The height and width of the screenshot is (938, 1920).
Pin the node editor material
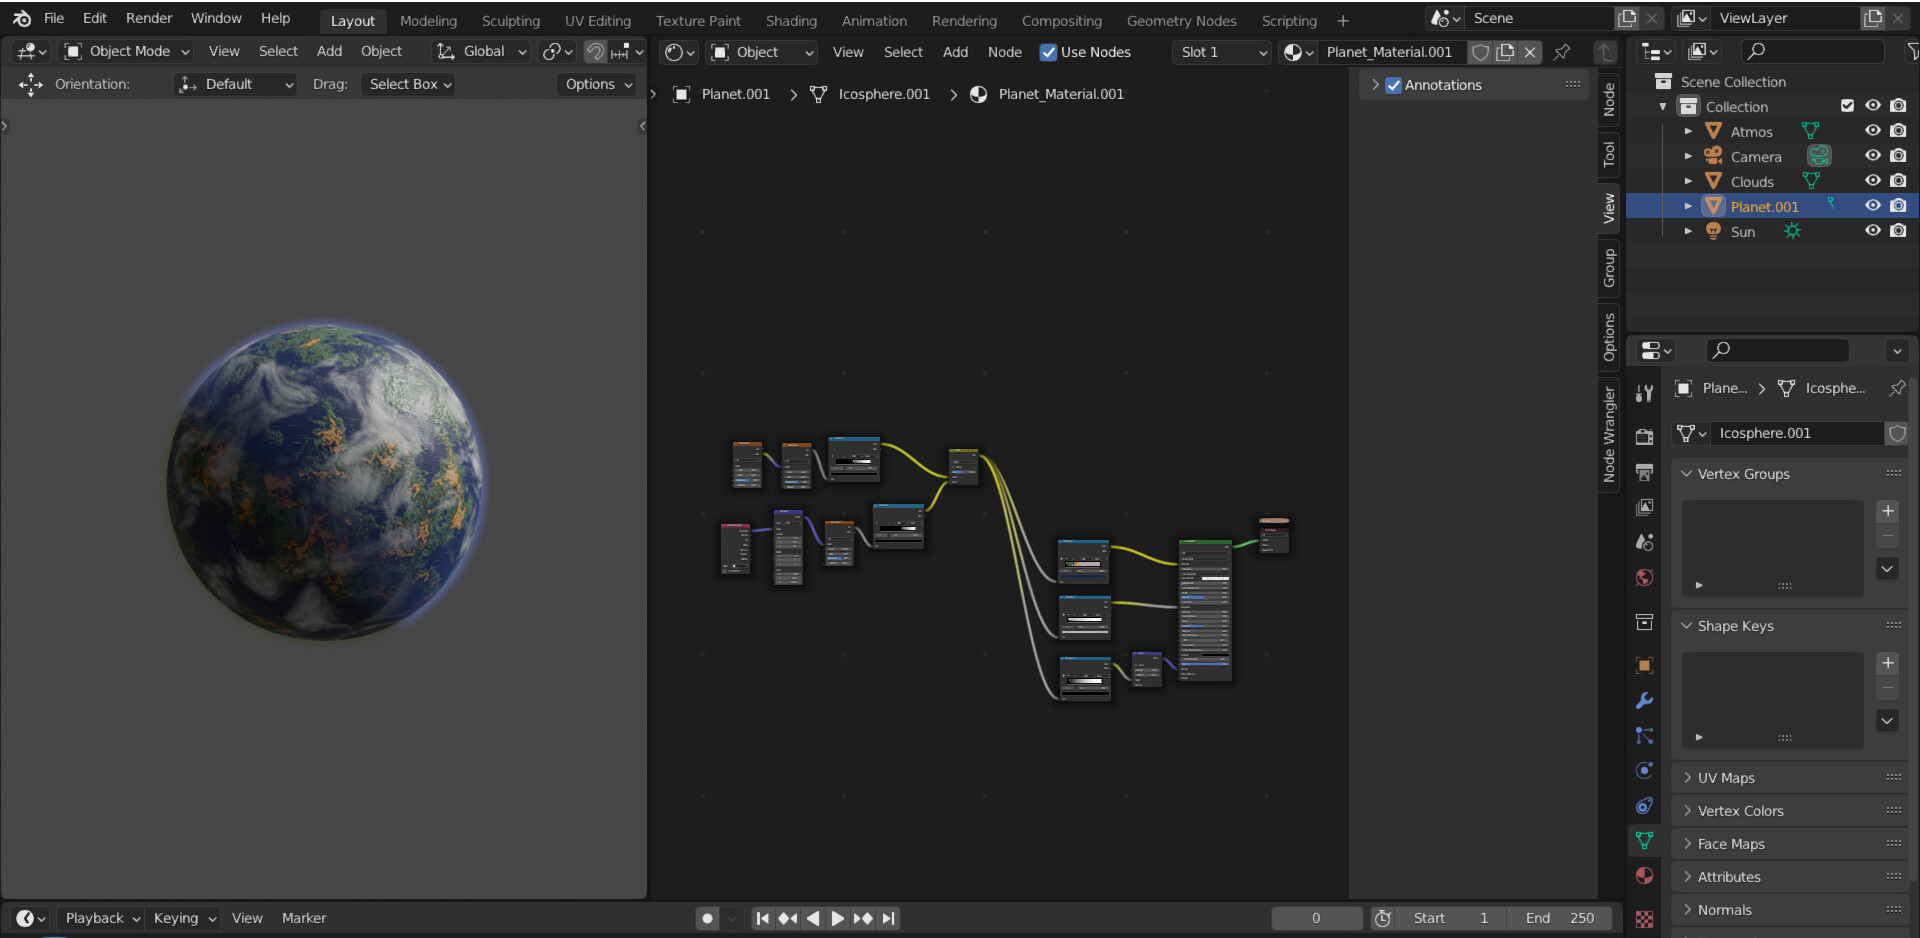[x=1562, y=52]
